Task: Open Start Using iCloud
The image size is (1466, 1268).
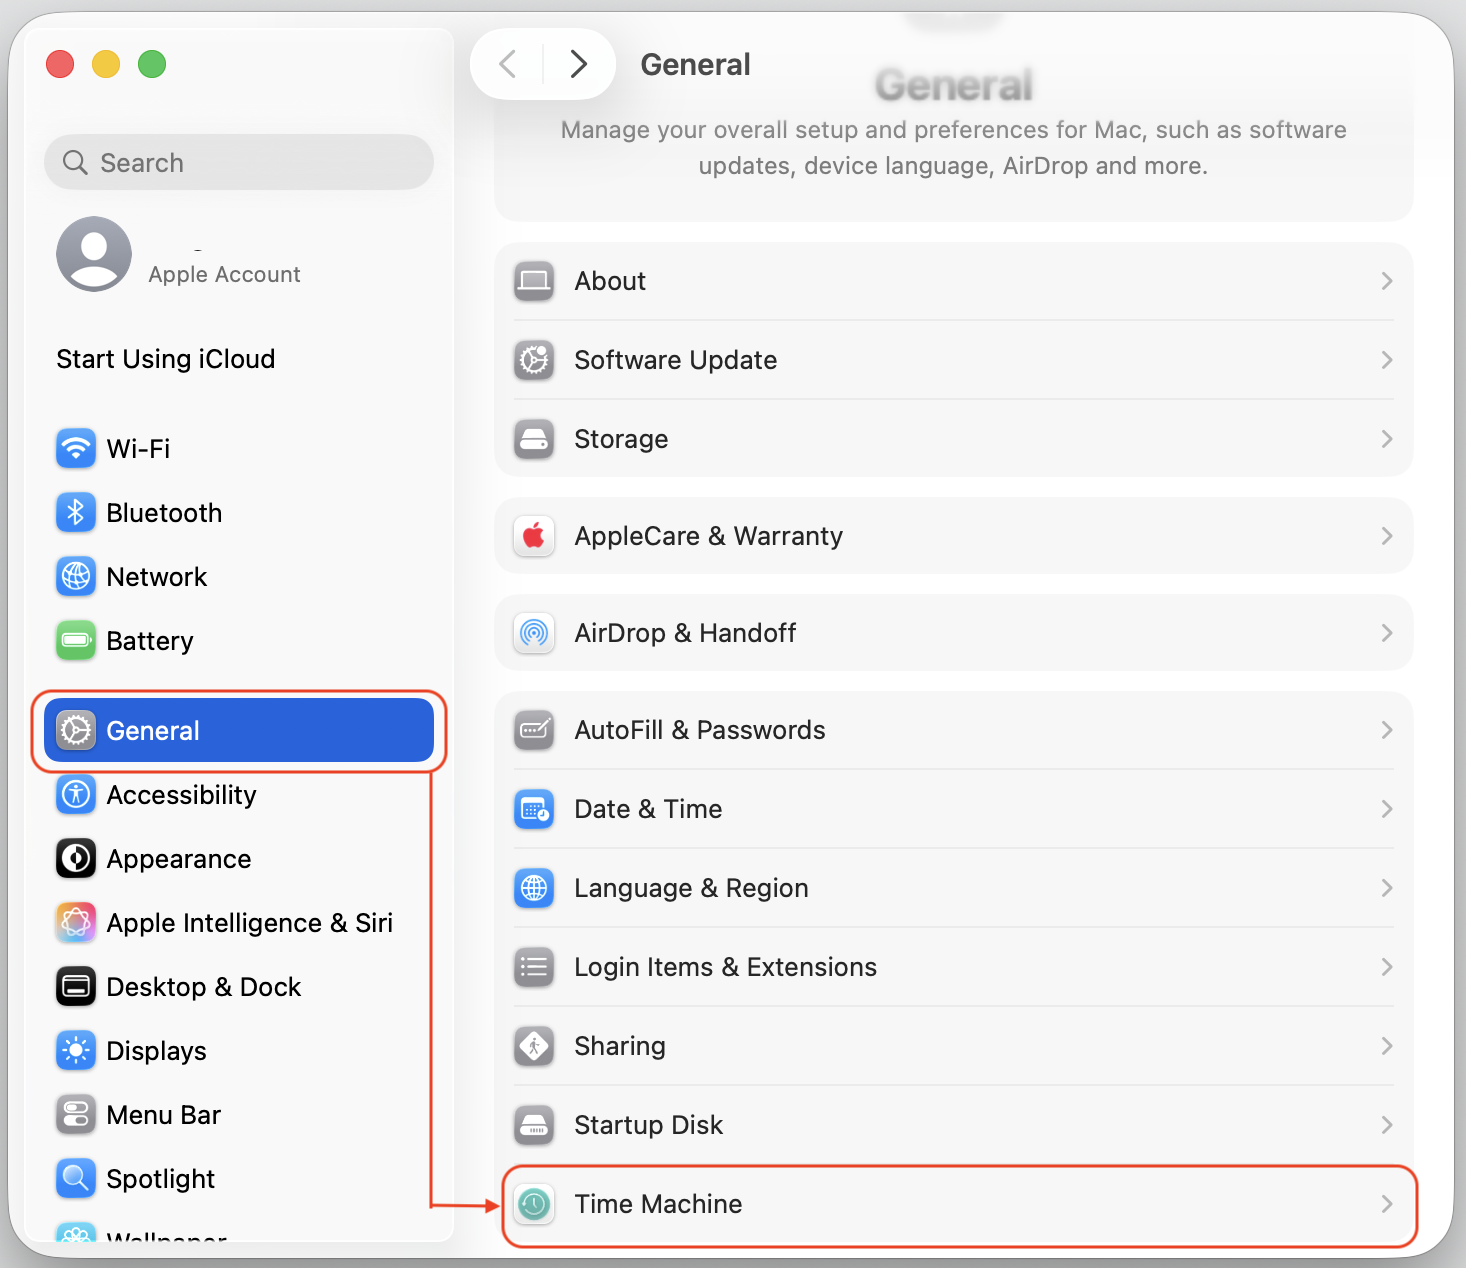Action: [x=166, y=359]
